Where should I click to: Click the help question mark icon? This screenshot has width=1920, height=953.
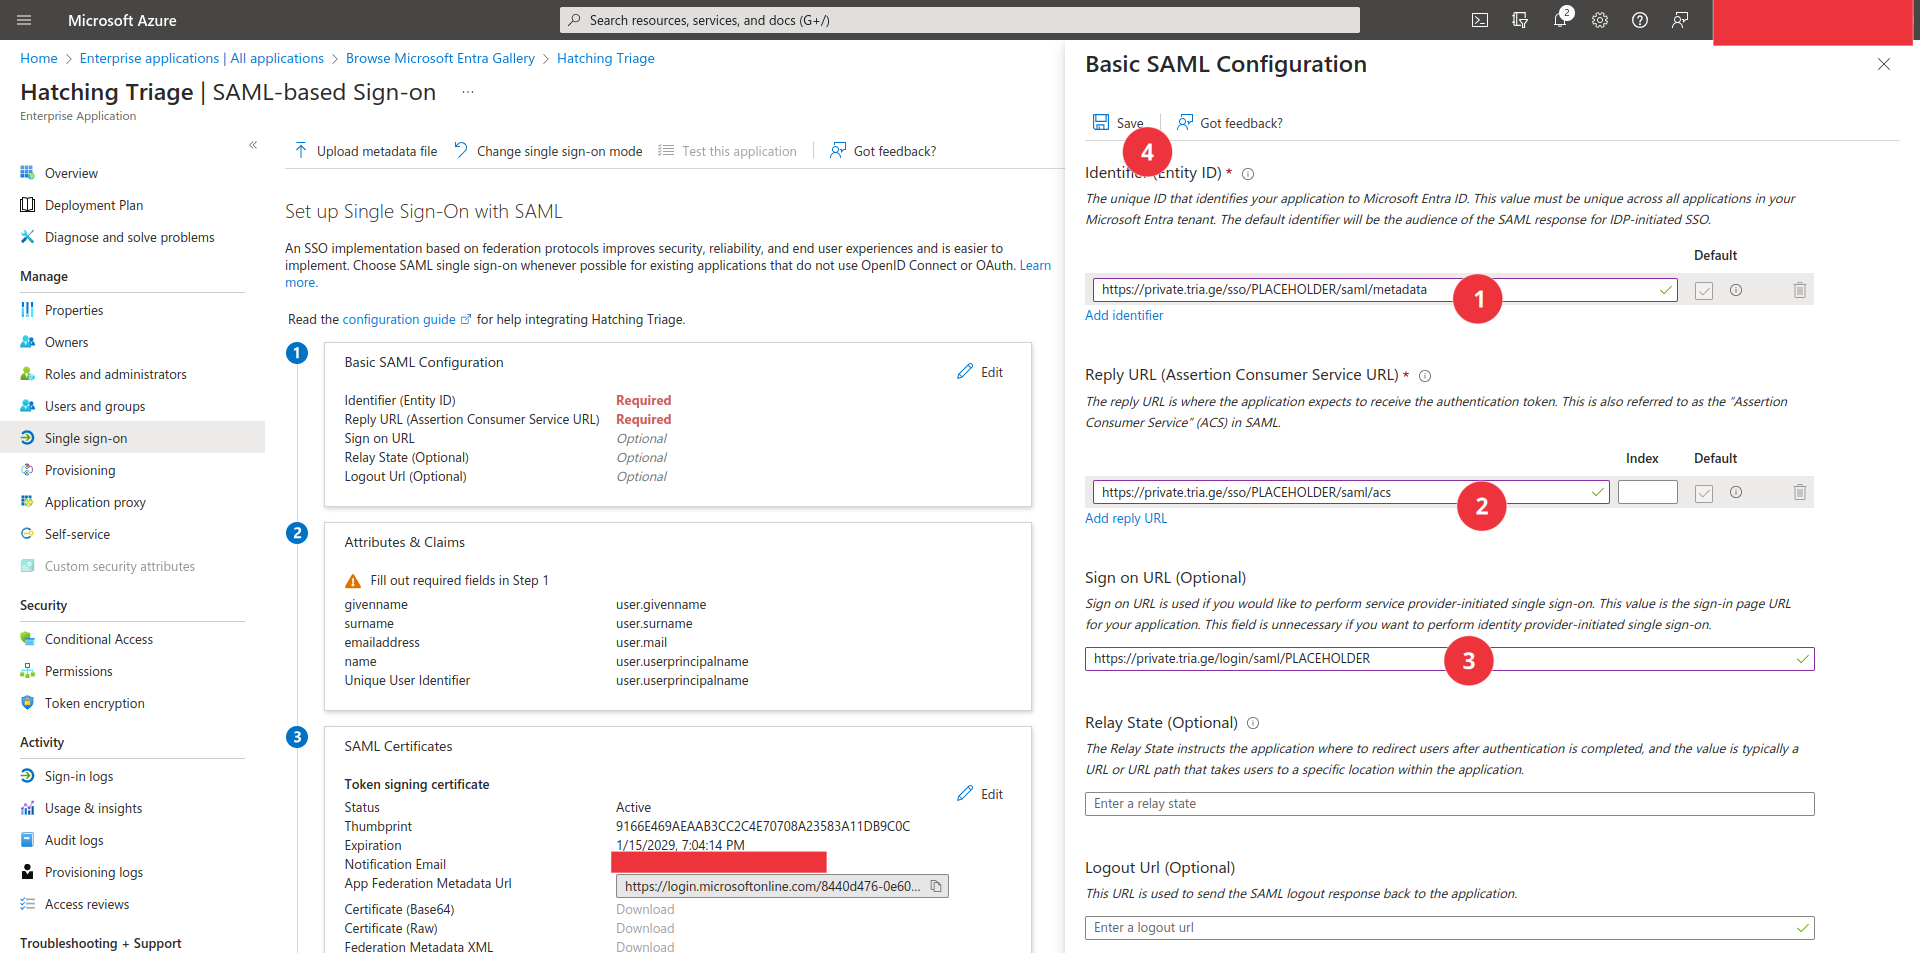(1640, 20)
